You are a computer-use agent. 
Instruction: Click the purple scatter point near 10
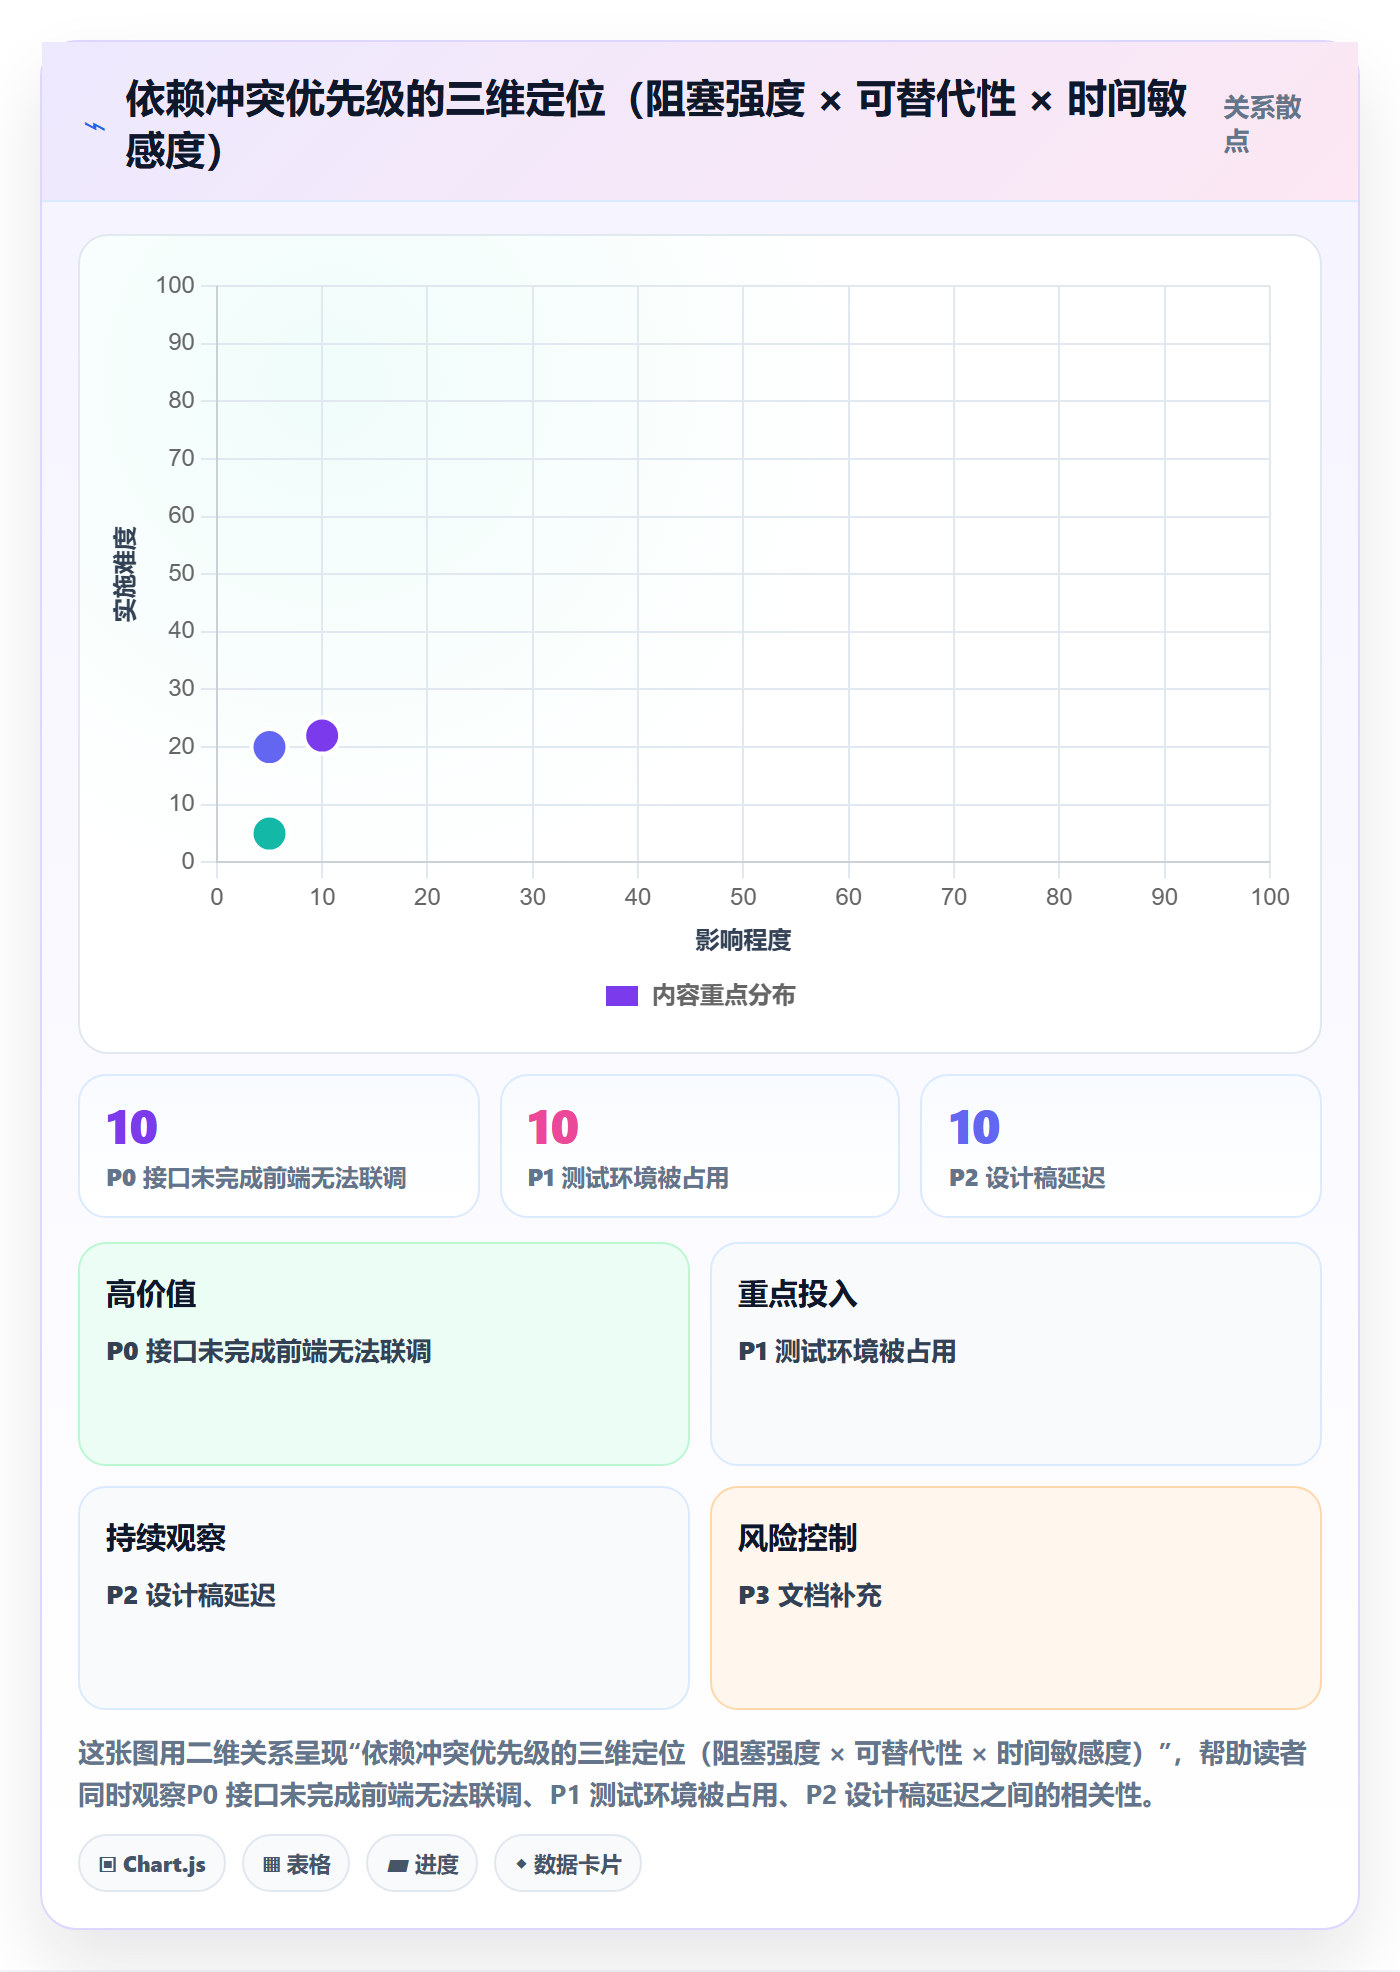click(322, 736)
